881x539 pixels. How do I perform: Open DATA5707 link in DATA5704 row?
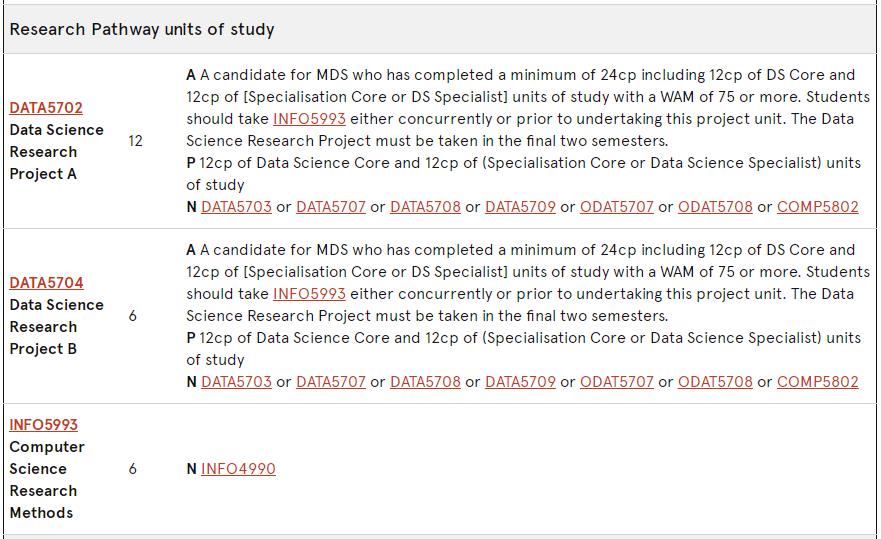click(331, 381)
